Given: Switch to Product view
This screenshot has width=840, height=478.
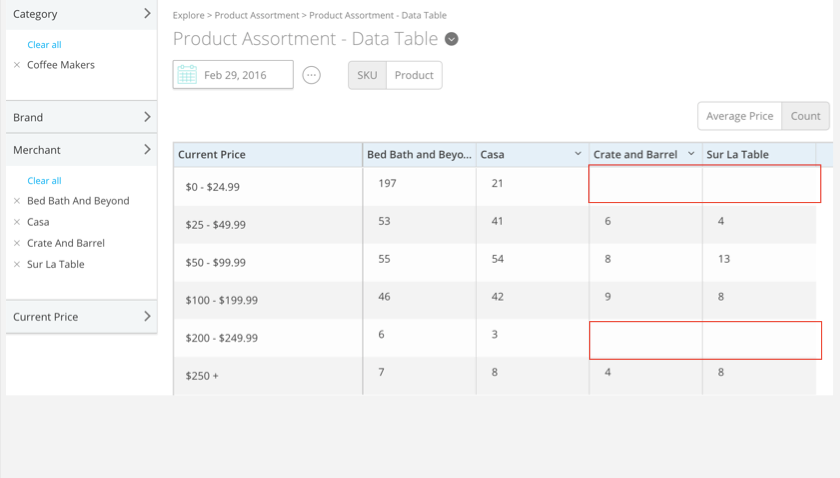Looking at the screenshot, I should [x=414, y=75].
